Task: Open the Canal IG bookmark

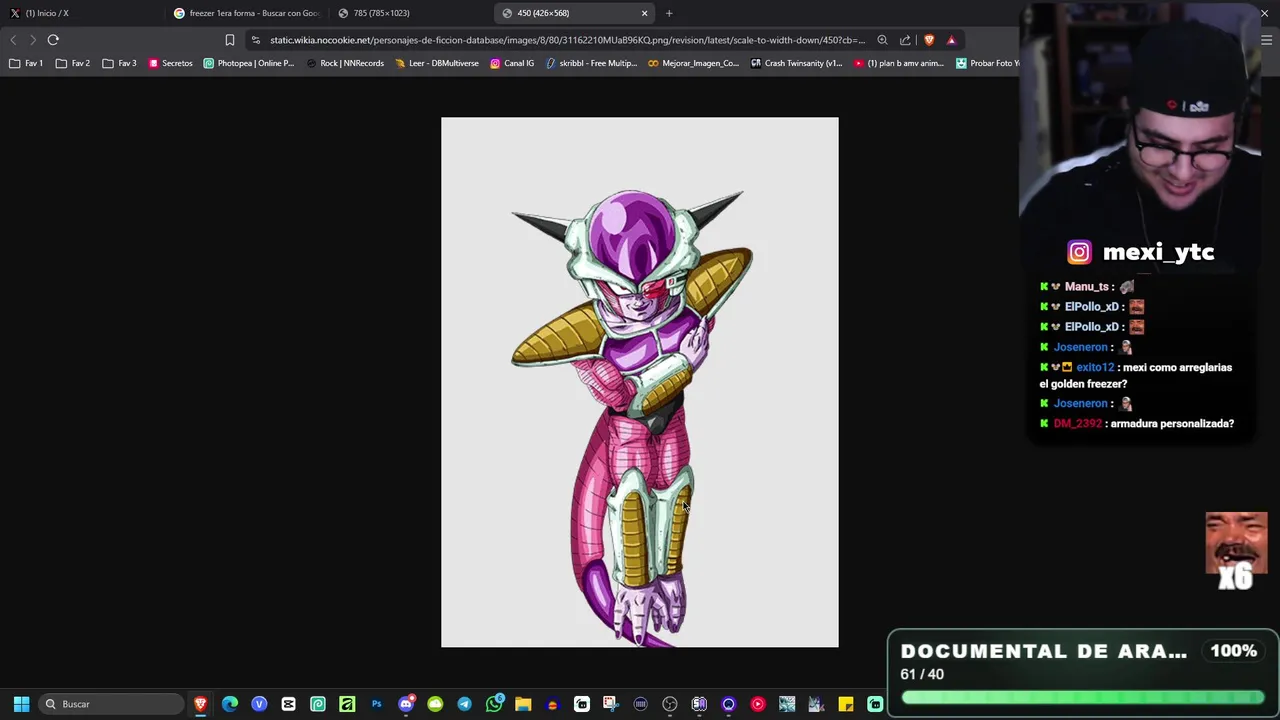Action: click(512, 63)
